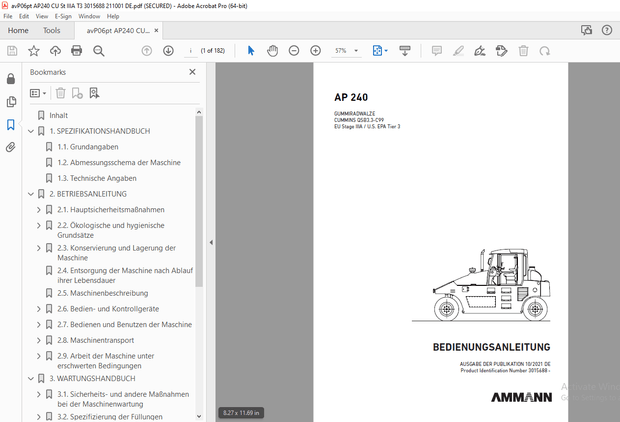
Task: Click the page number input field
Action: pos(190,51)
